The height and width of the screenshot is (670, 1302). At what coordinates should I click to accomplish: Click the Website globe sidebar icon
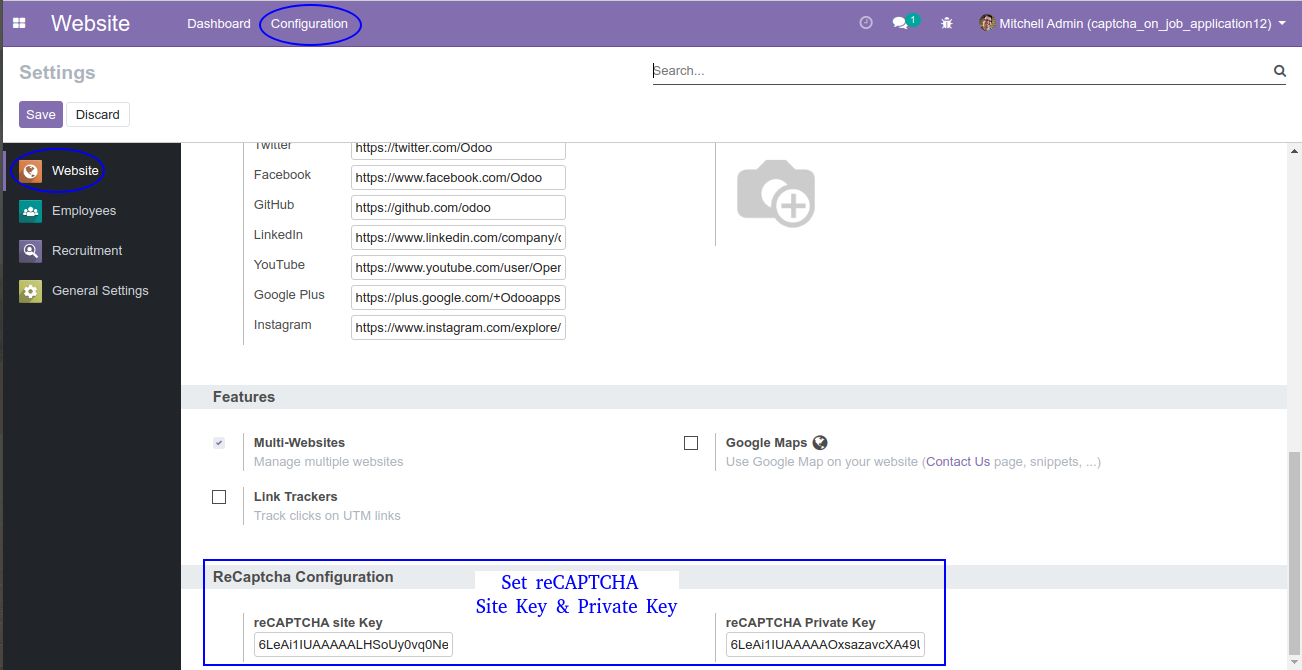tap(31, 171)
